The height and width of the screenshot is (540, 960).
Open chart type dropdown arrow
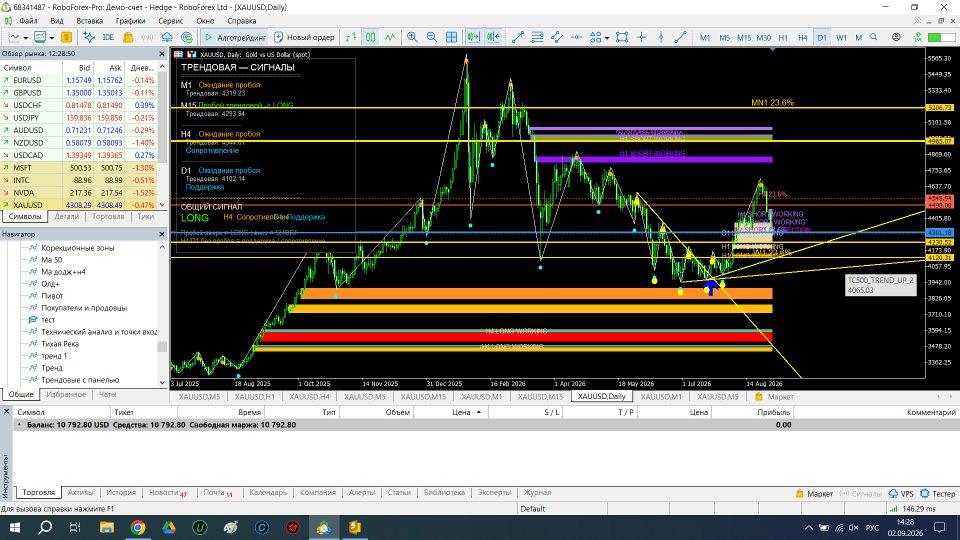(28, 37)
